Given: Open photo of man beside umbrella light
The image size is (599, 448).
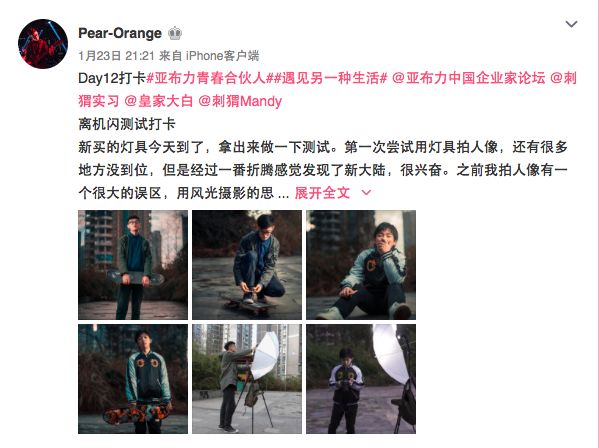Looking at the screenshot, I should 361,379.
